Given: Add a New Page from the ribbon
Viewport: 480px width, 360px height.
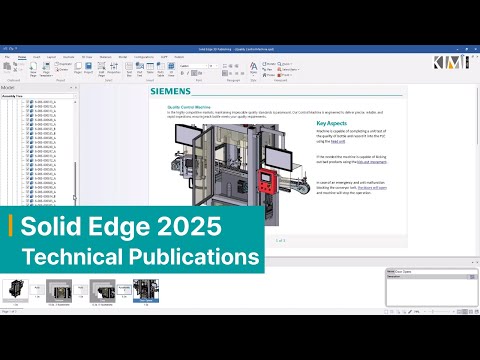Looking at the screenshot, I should (33, 69).
